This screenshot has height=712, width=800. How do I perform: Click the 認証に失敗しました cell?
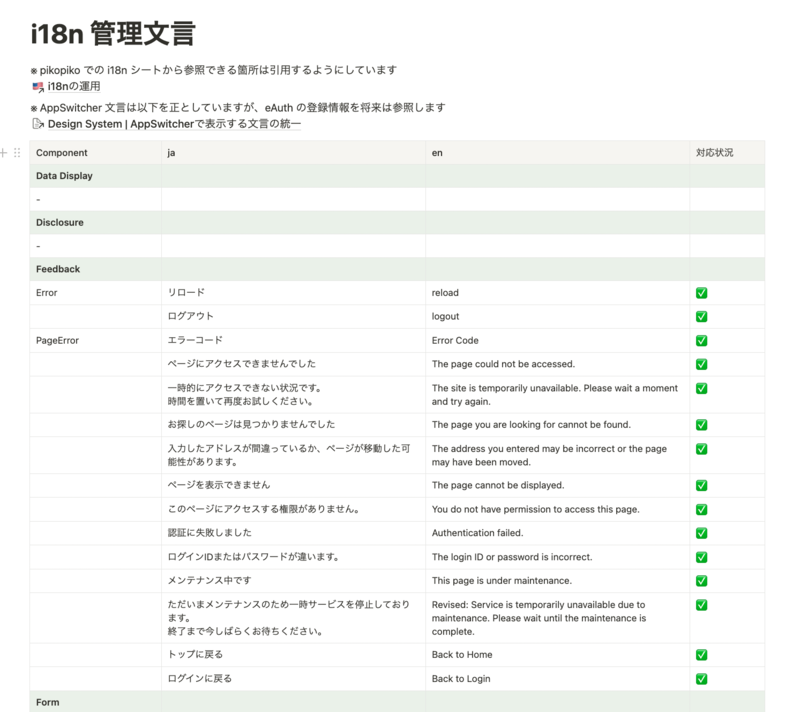pyautogui.click(x=293, y=533)
